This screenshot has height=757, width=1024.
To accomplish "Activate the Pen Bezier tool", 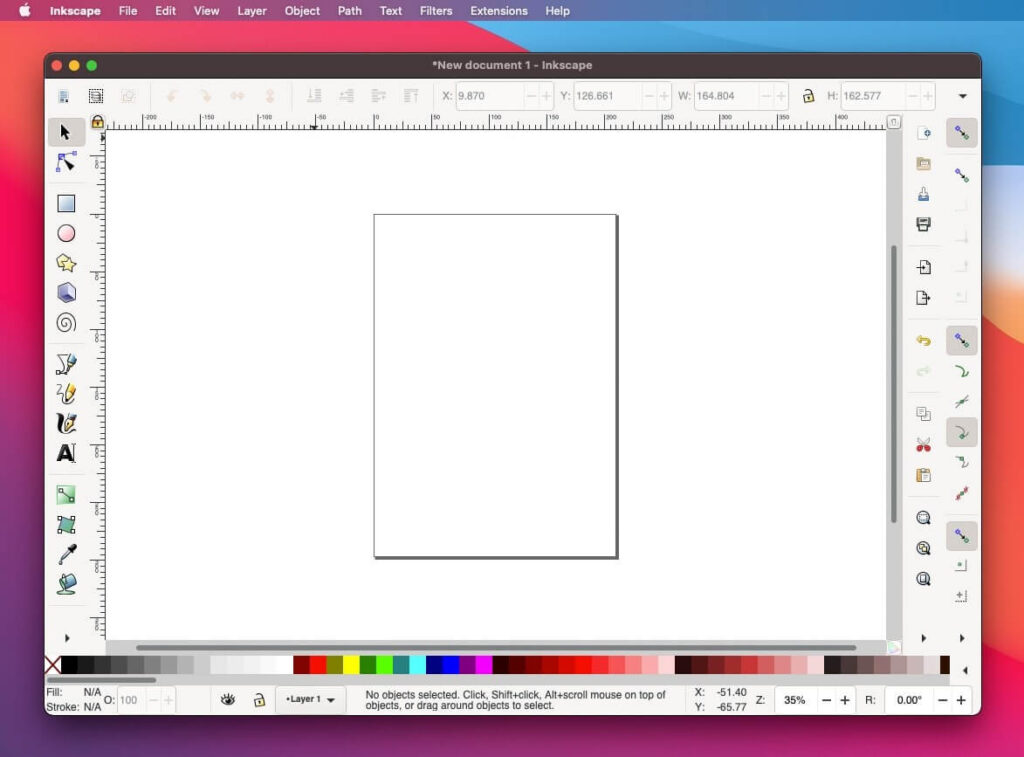I will coord(66,364).
